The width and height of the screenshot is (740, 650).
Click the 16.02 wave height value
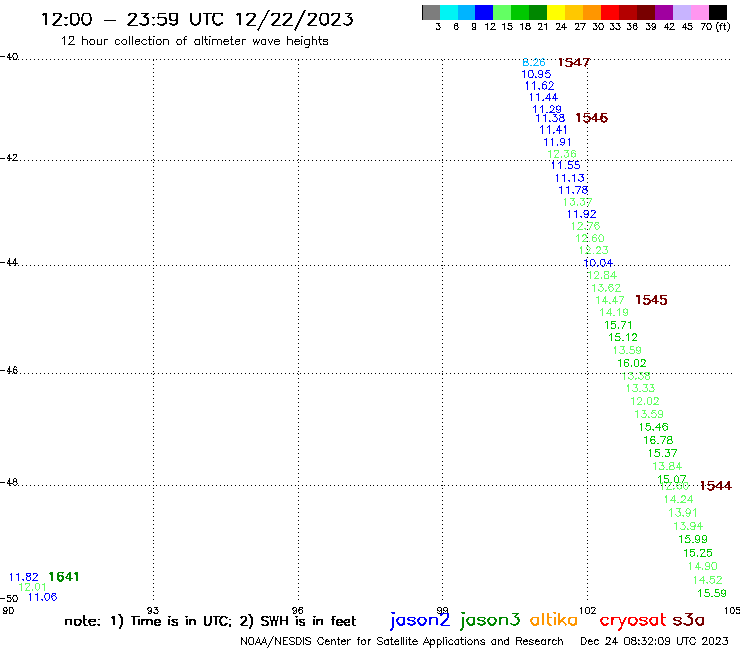pos(631,363)
